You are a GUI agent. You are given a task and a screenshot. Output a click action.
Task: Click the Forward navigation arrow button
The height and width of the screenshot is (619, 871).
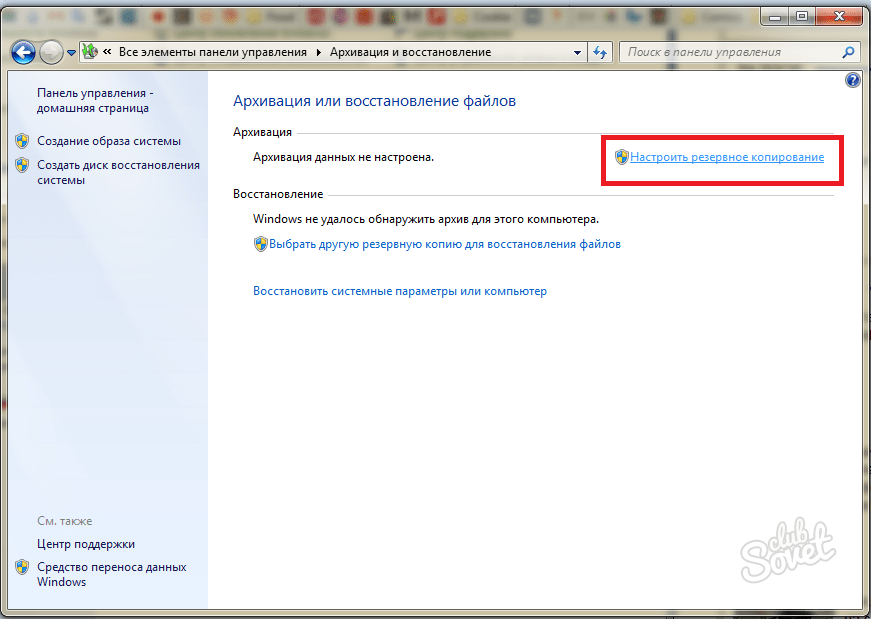[51, 52]
